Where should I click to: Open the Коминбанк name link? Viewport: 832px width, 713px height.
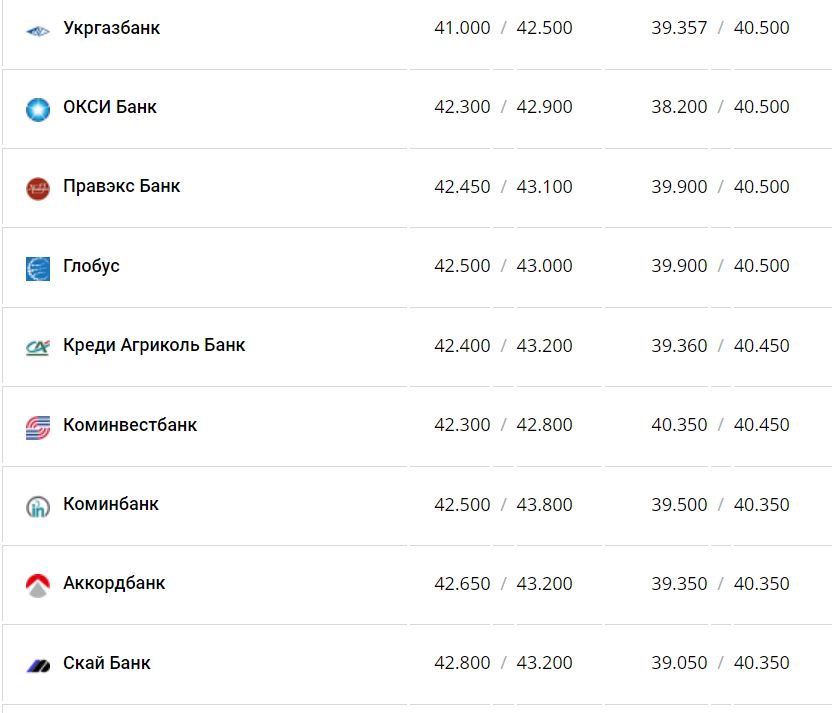(110, 504)
